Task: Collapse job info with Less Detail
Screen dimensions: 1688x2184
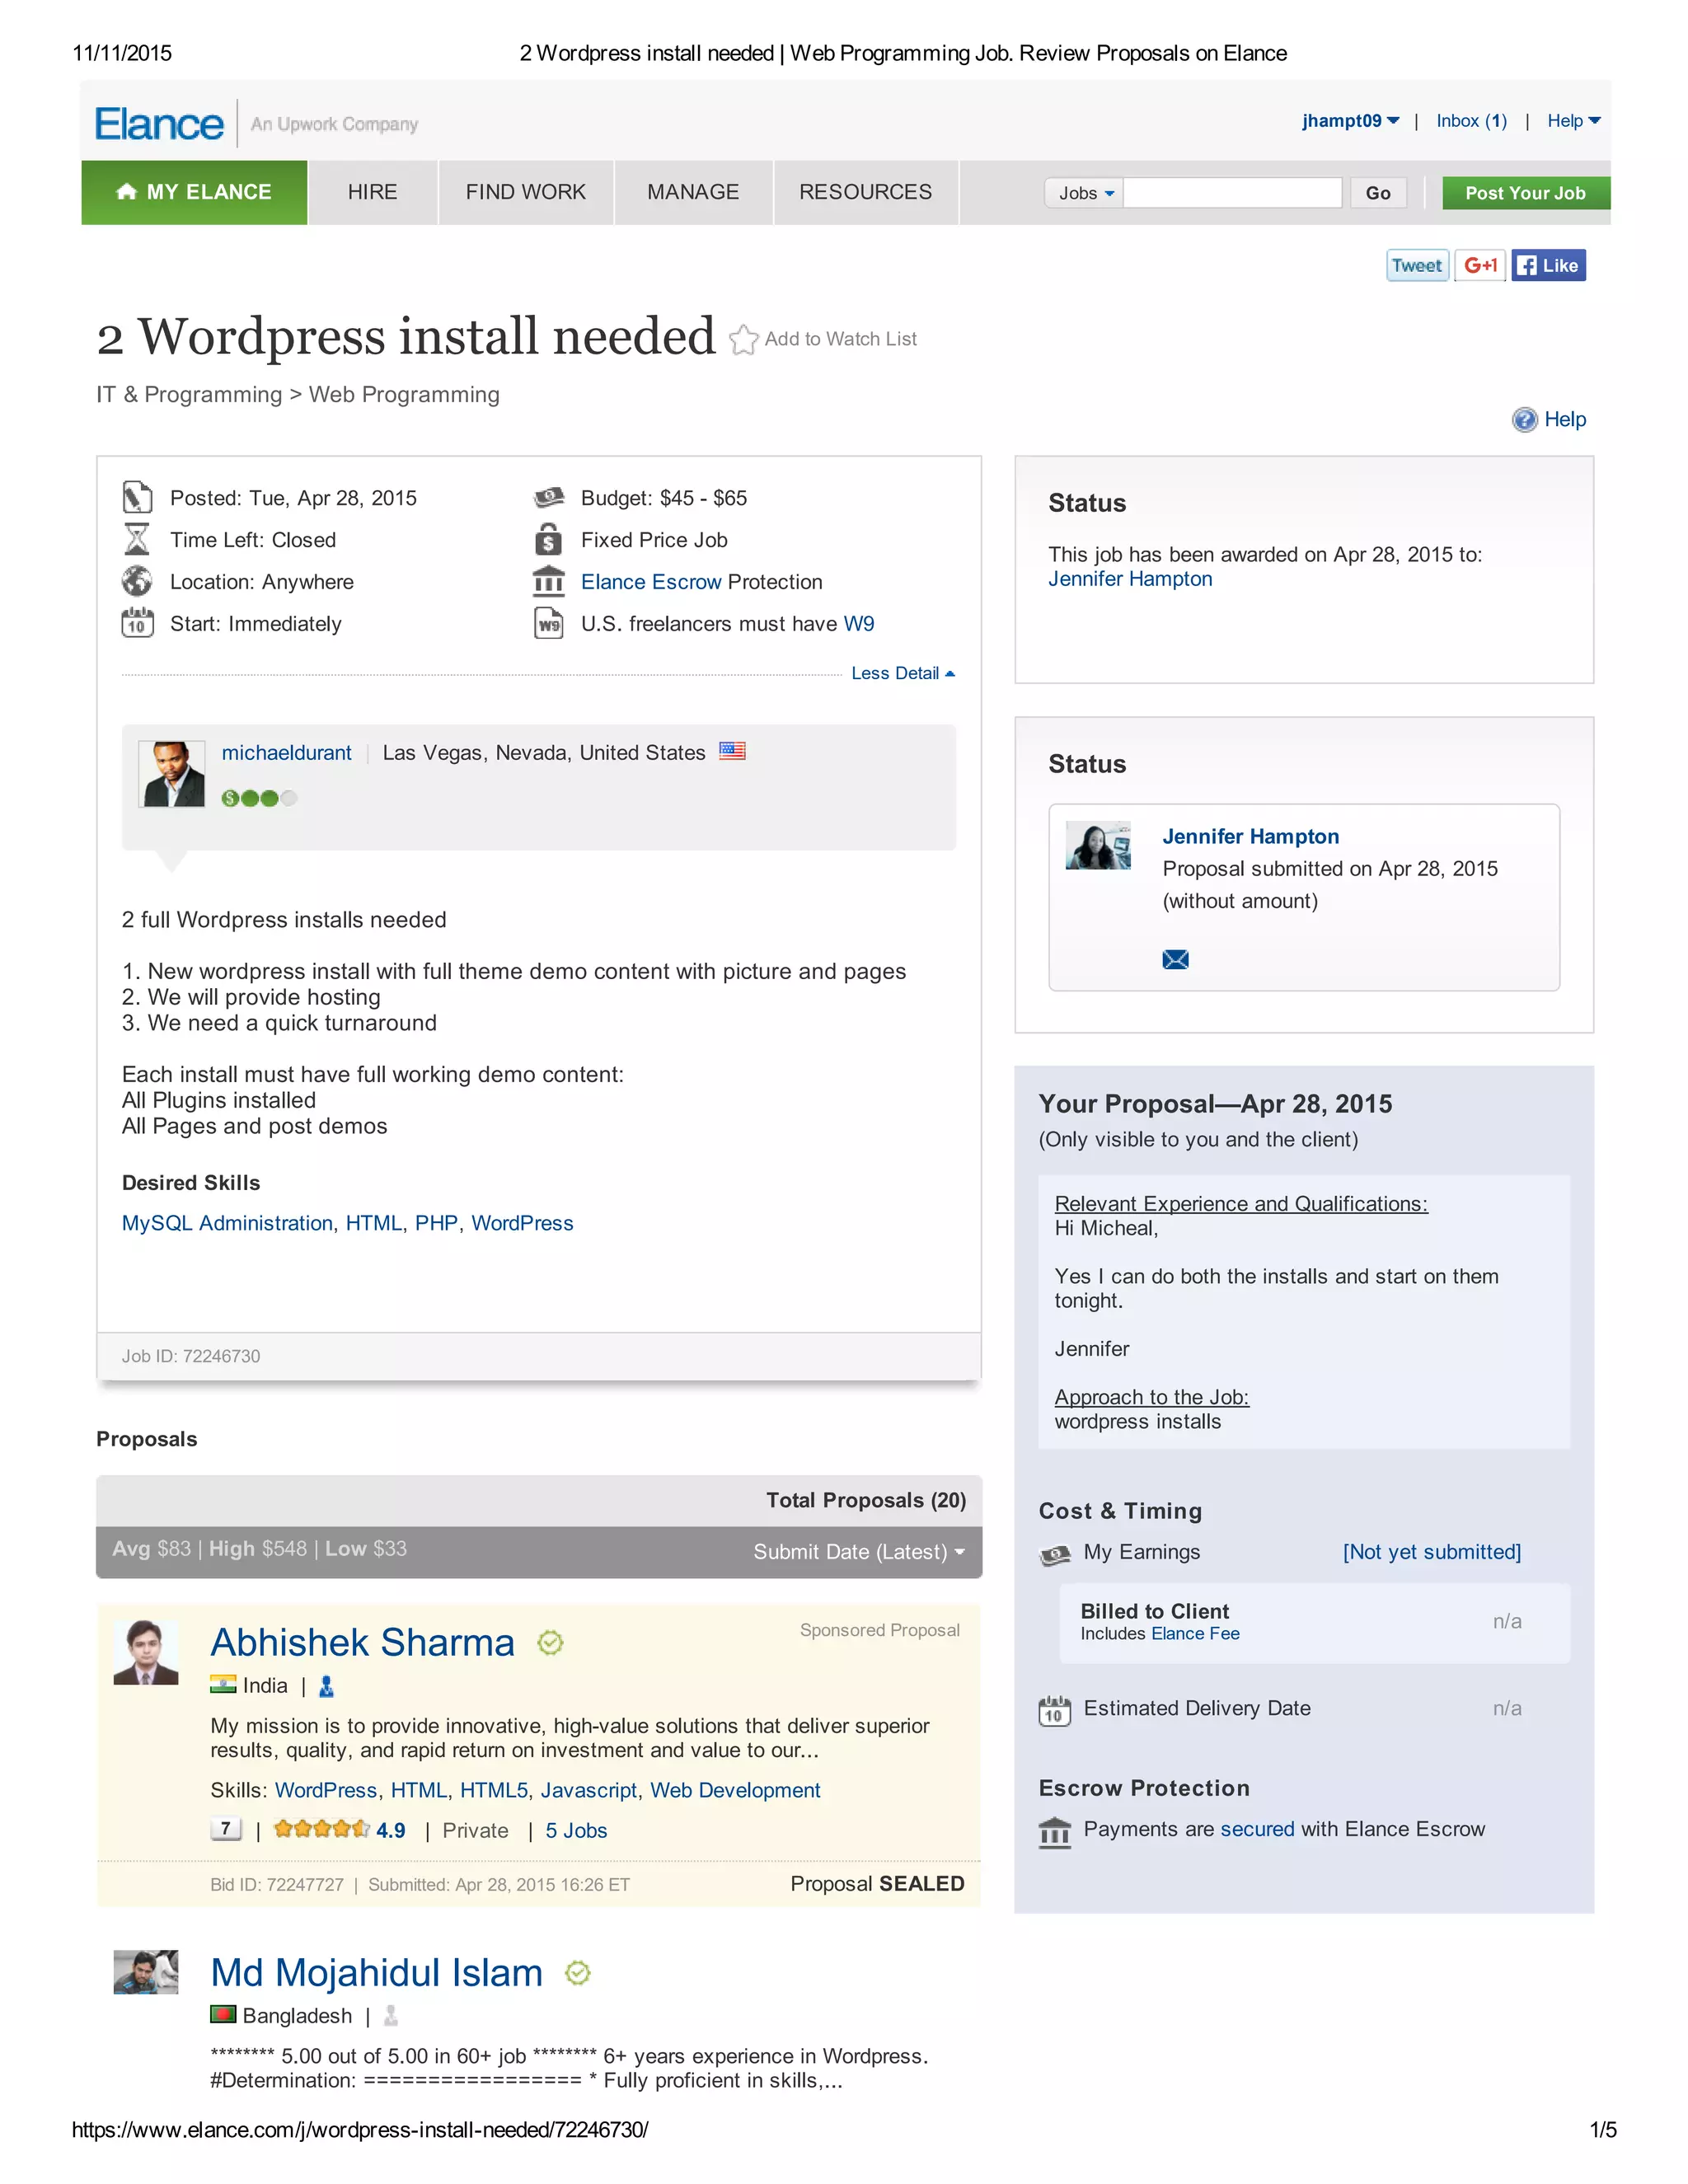Action: tap(902, 673)
